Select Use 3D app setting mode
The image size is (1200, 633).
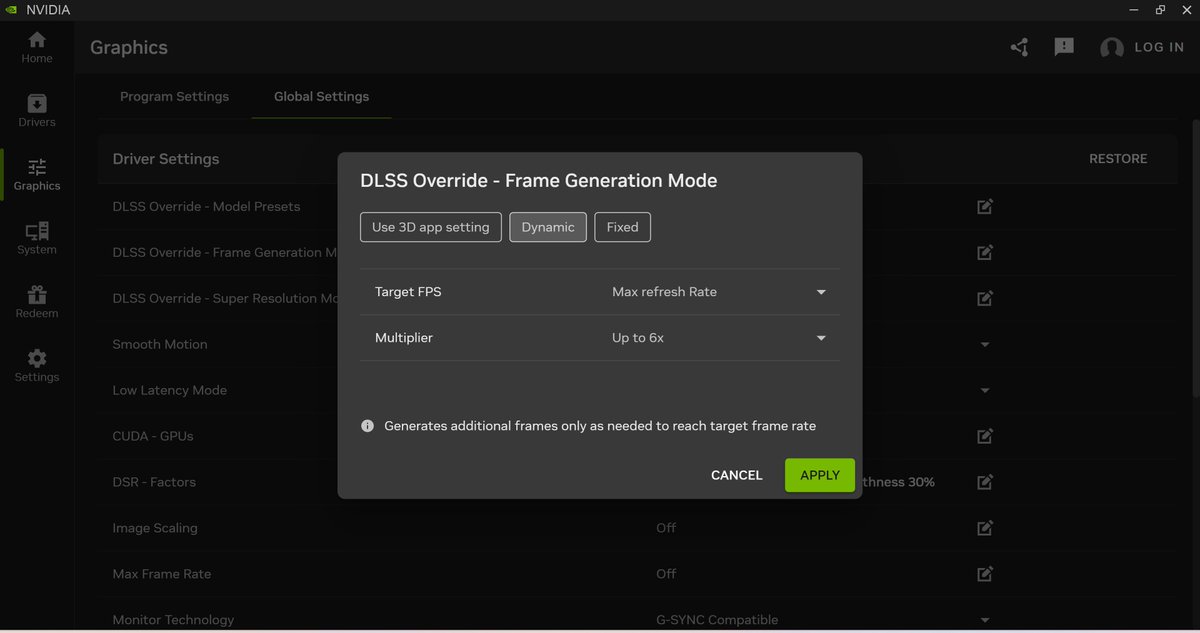(x=431, y=227)
